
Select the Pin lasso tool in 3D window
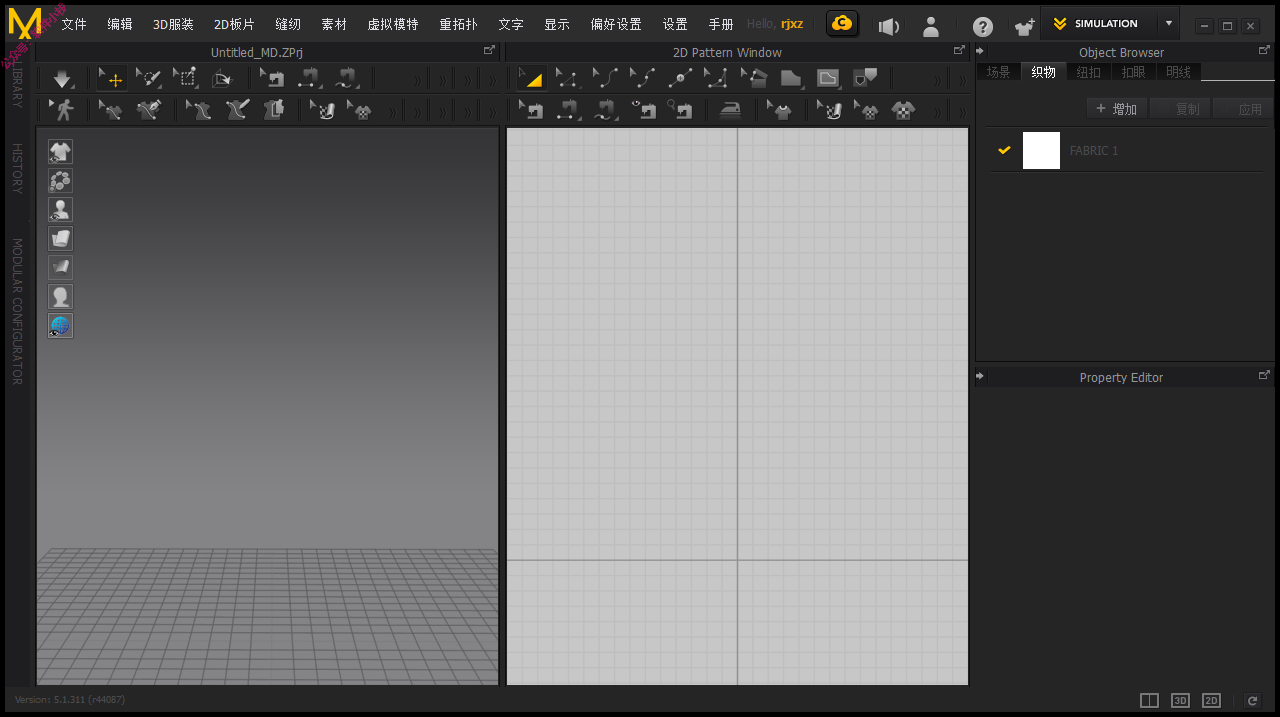(148, 79)
